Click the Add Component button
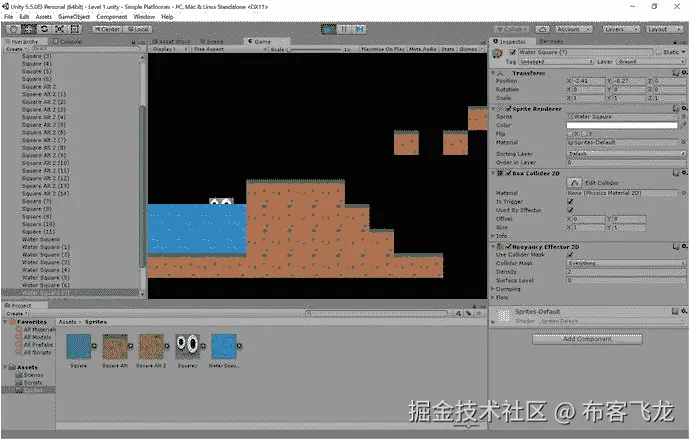 [x=587, y=339]
